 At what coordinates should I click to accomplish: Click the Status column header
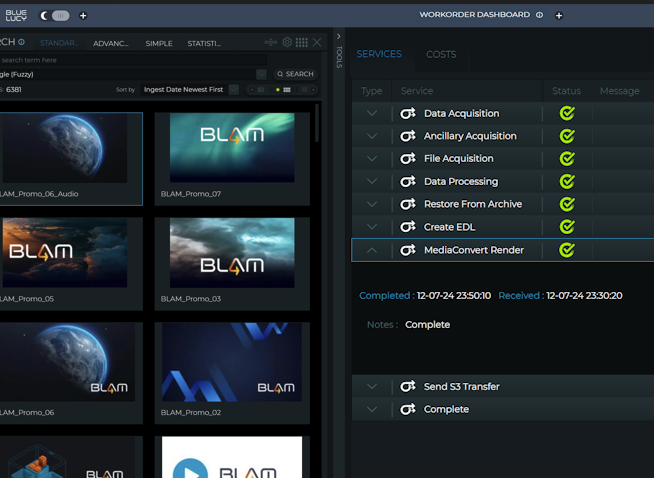[x=566, y=91]
